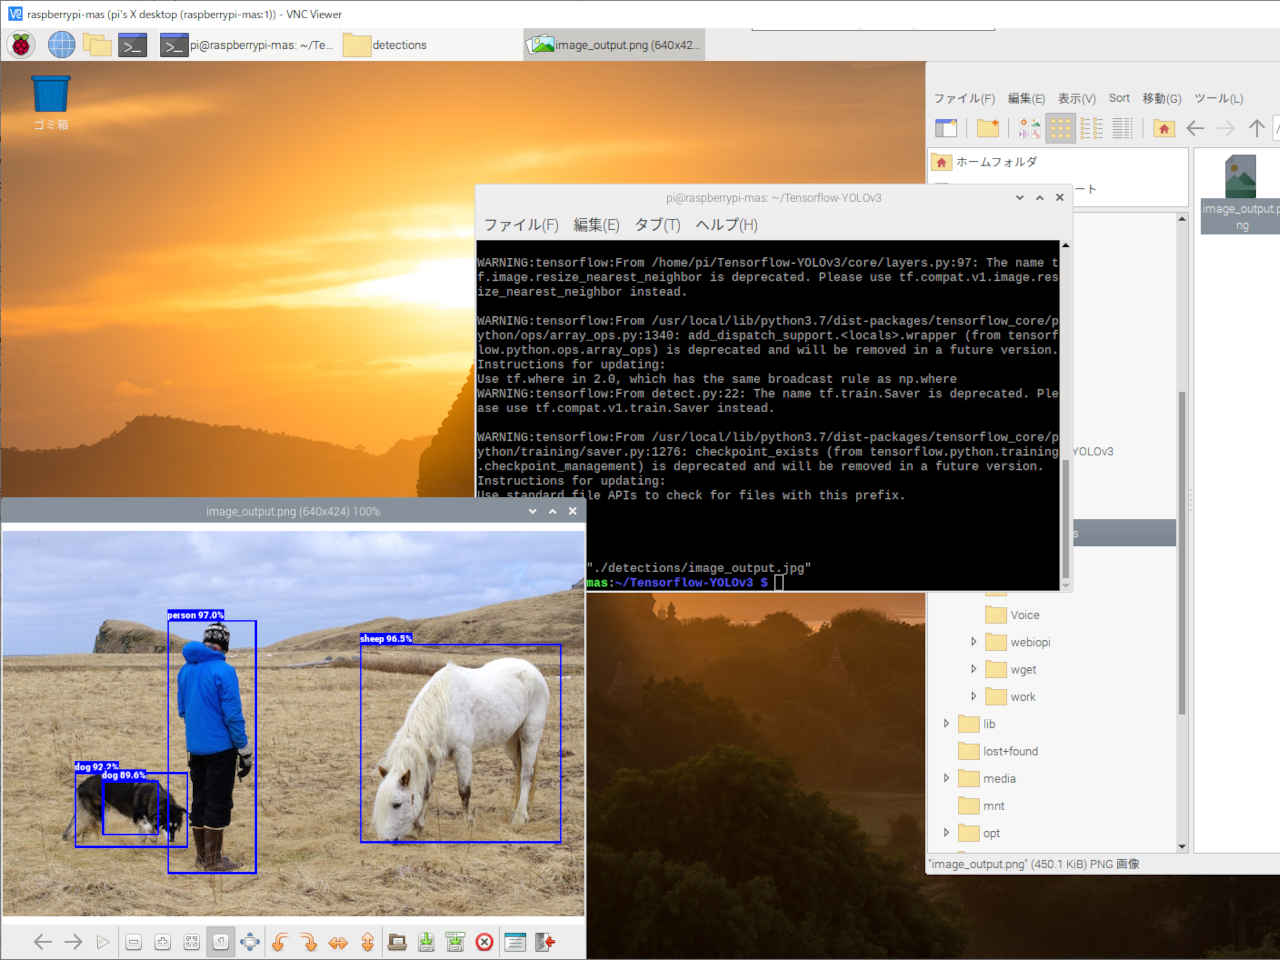Image resolution: width=1280 pixels, height=960 pixels.
Task: Open Raspberry Pi main menu
Action: pos(21,44)
